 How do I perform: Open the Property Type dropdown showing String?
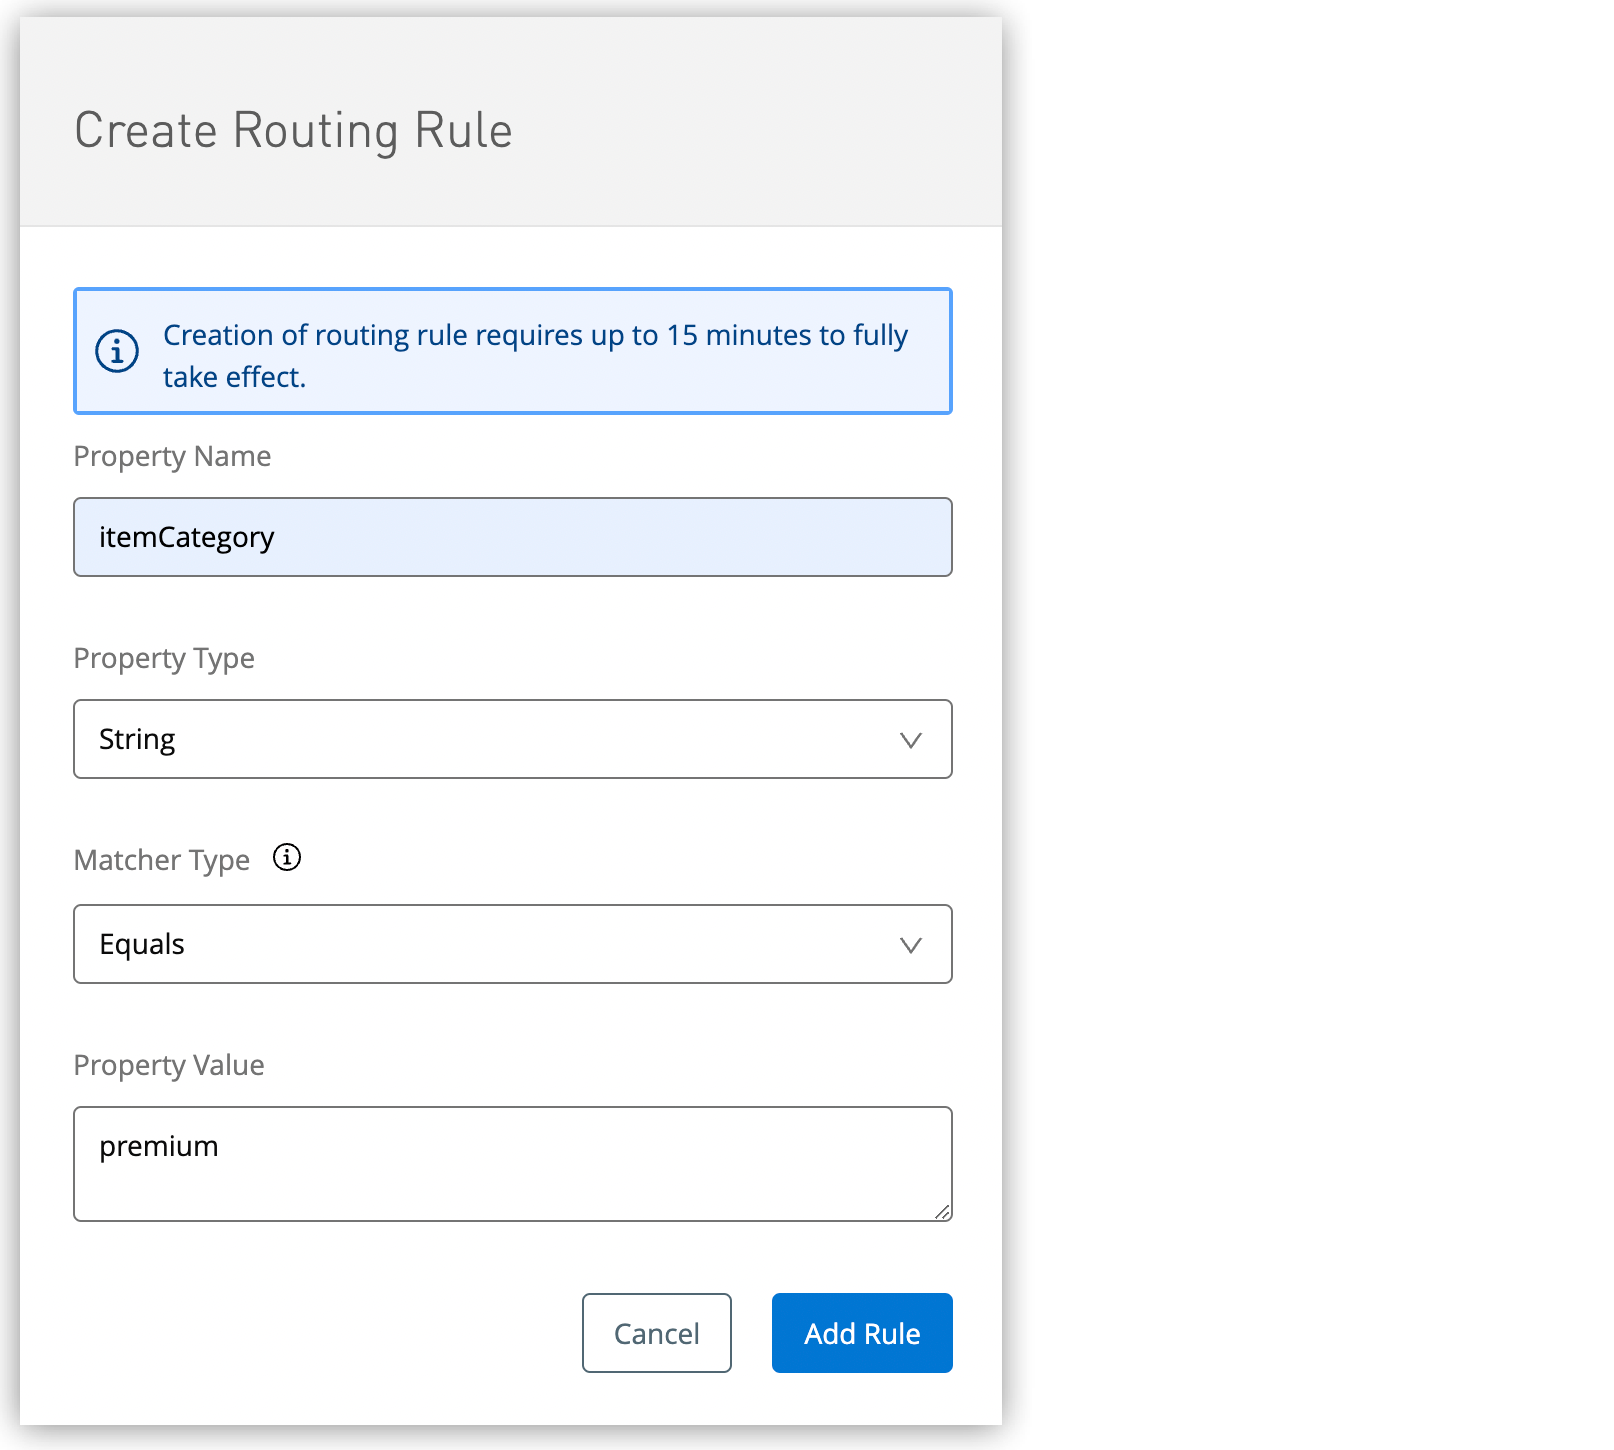512,740
